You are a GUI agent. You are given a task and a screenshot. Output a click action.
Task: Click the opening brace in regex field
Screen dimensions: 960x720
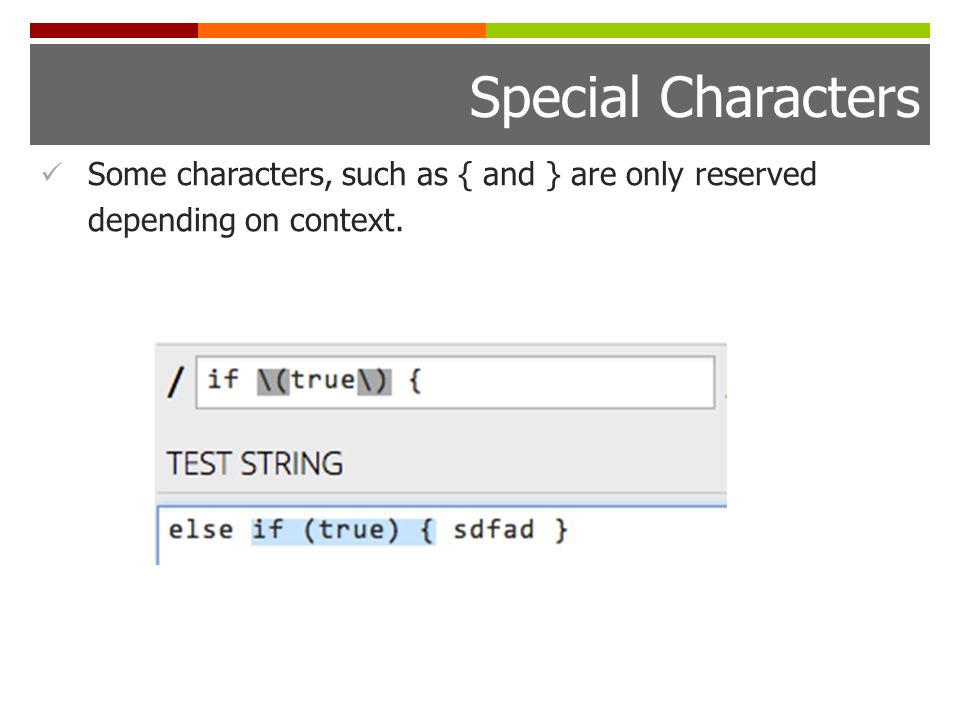[414, 380]
